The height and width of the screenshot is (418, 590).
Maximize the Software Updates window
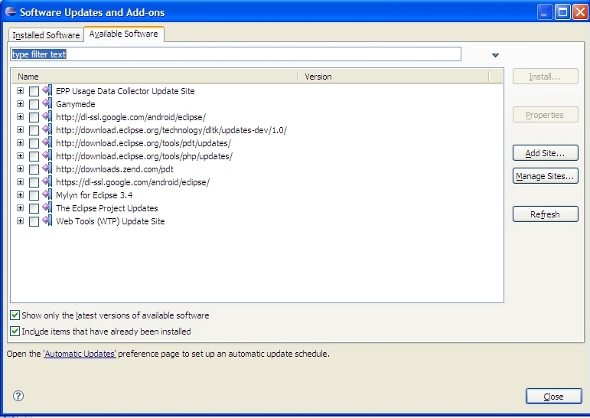pyautogui.click(x=563, y=12)
